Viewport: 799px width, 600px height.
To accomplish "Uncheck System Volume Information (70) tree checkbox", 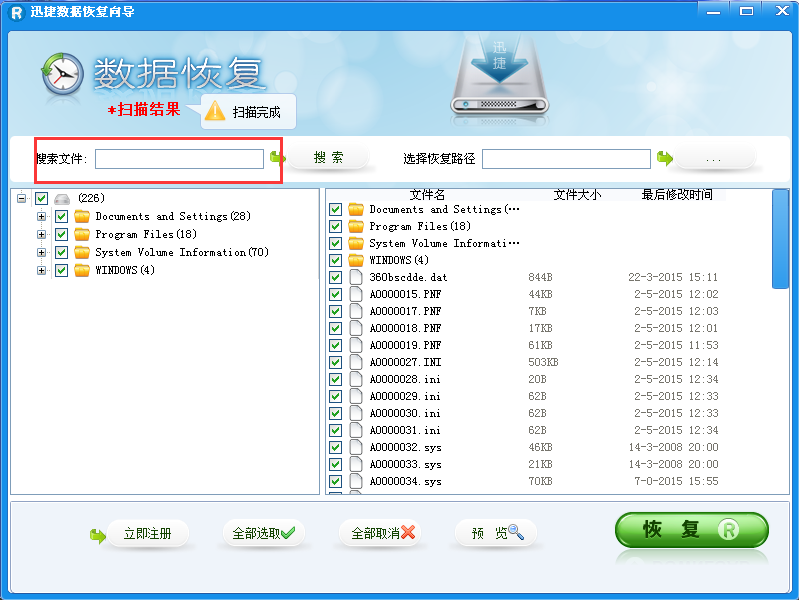I will point(62,252).
